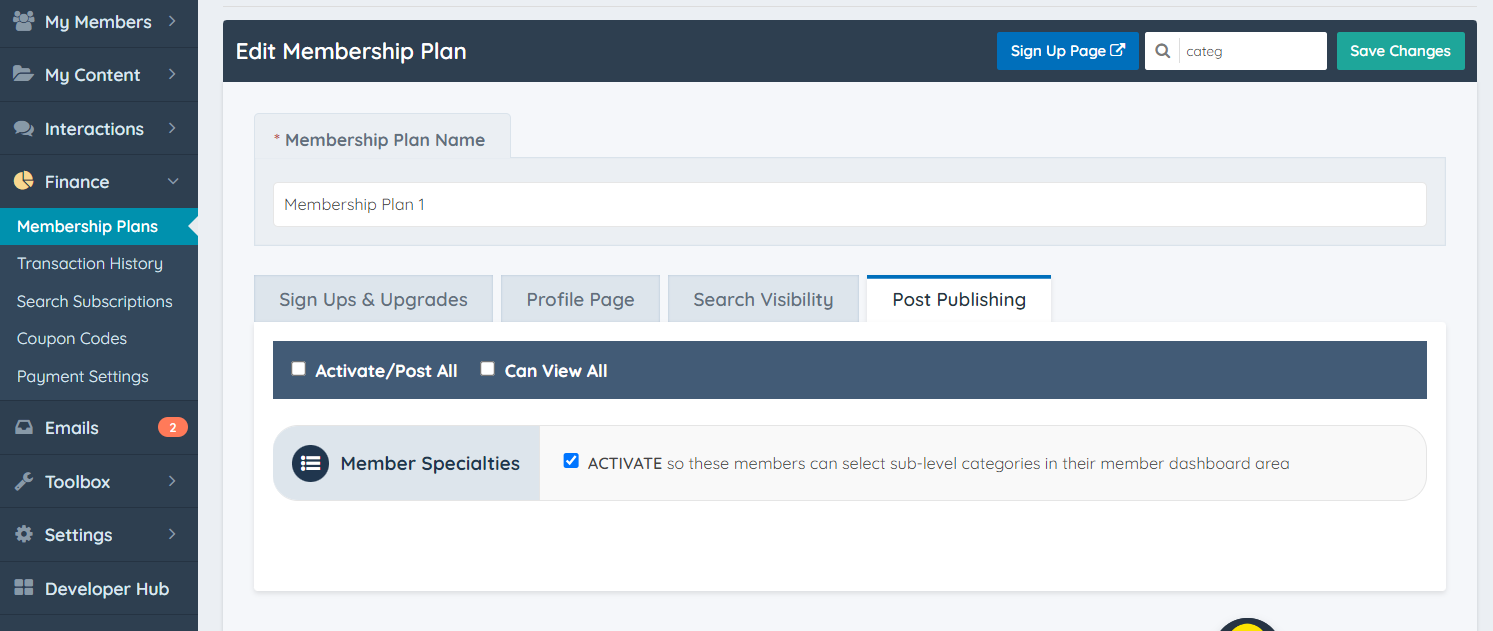Expand the My Members chevron
Image resolution: width=1493 pixels, height=631 pixels.
pos(172,21)
